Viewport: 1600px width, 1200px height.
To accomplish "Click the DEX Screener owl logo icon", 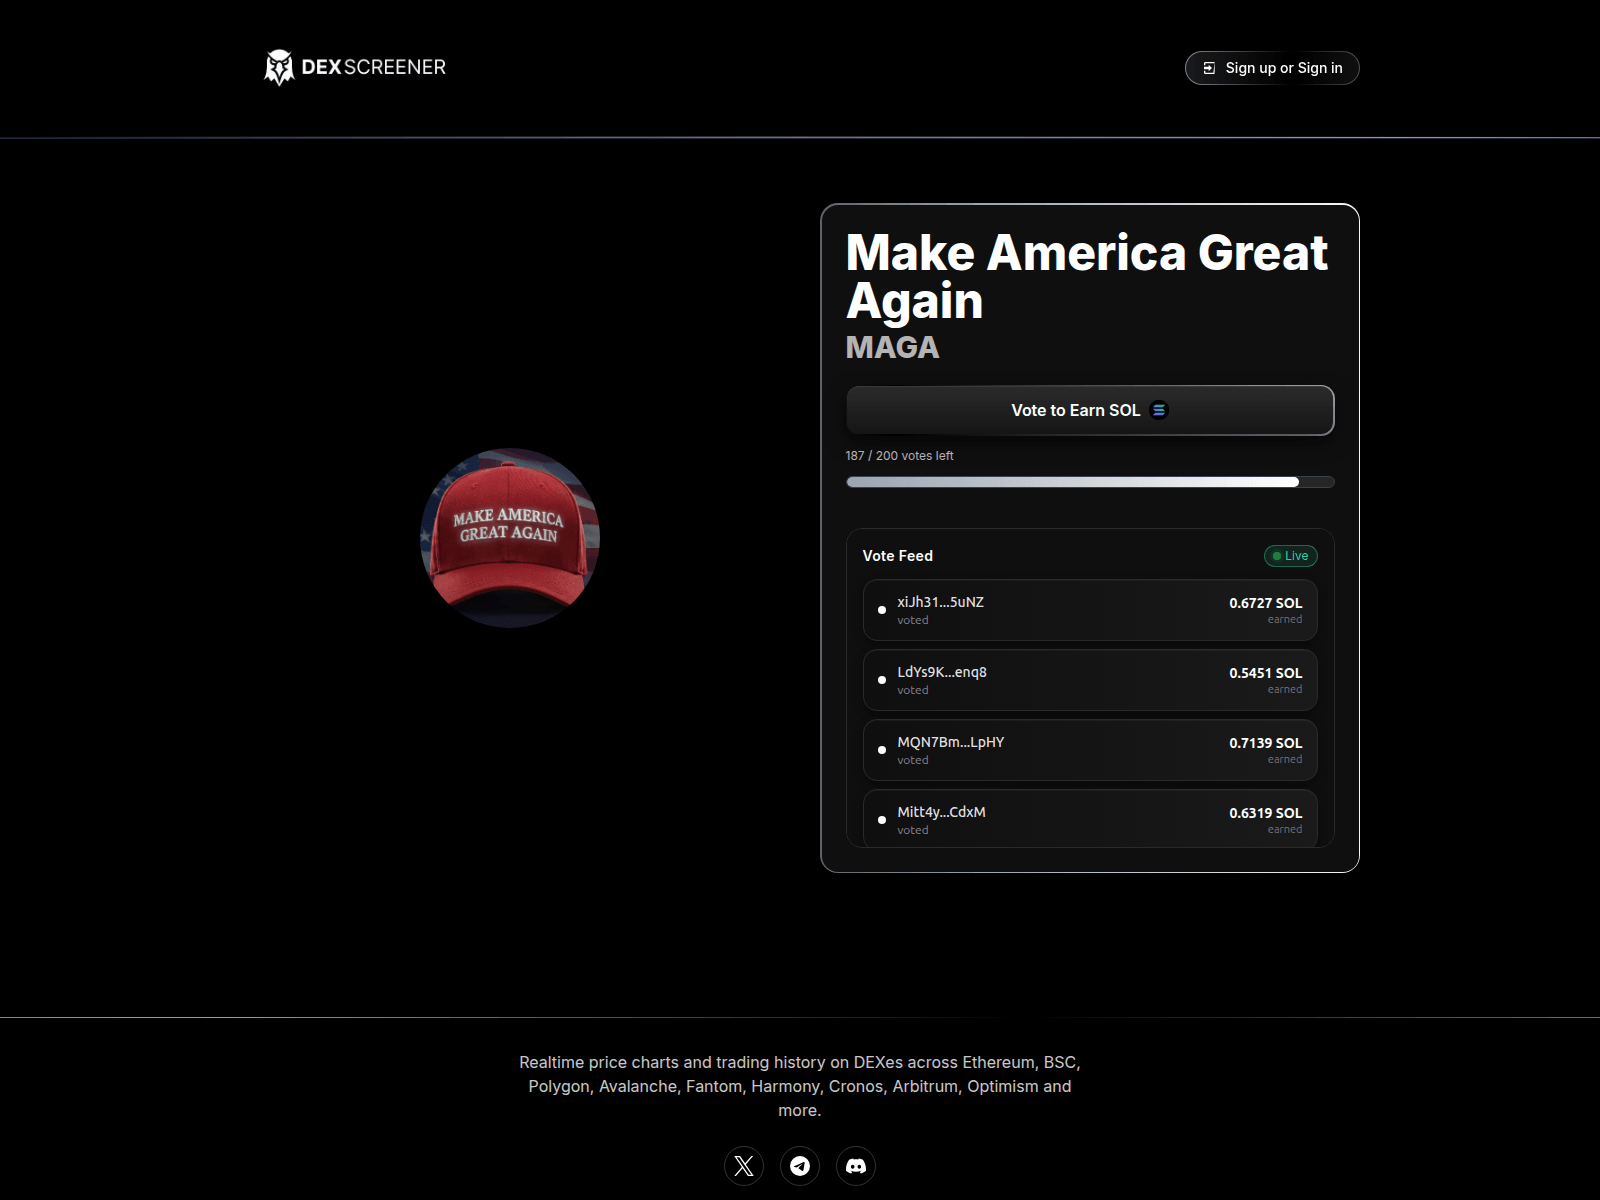I will click(x=279, y=68).
